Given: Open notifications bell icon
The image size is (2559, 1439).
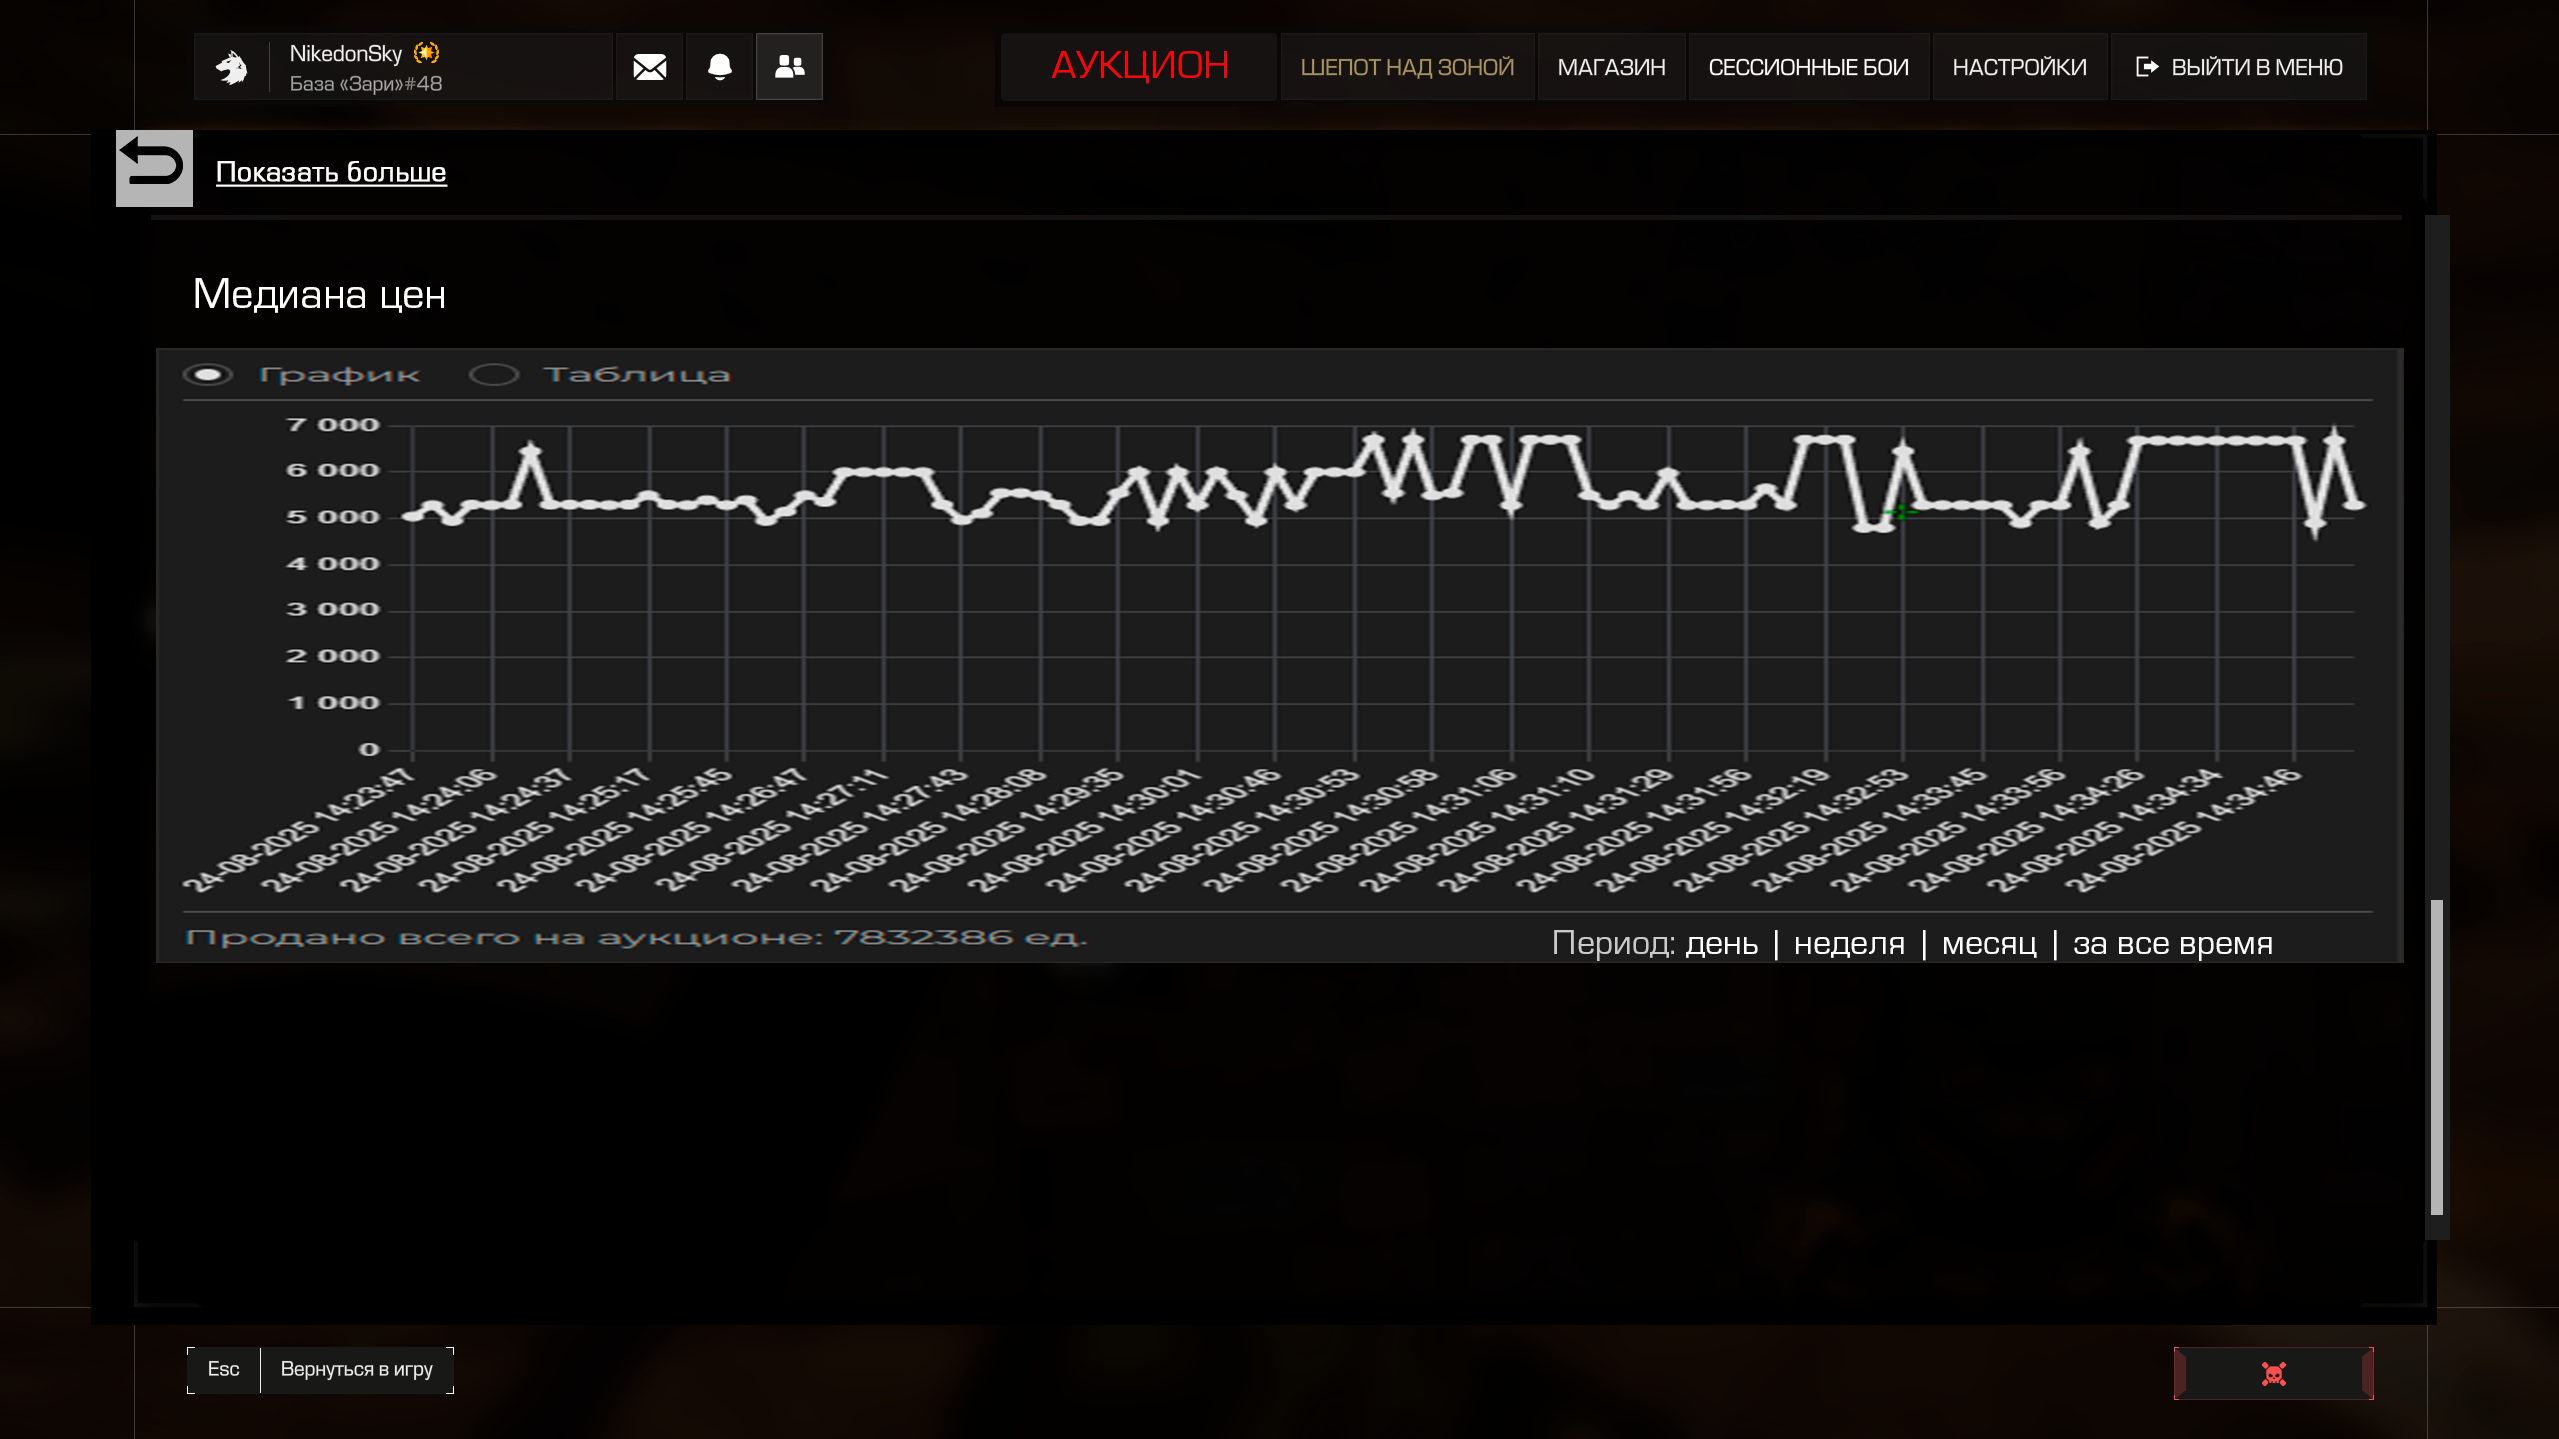Looking at the screenshot, I should (719, 67).
